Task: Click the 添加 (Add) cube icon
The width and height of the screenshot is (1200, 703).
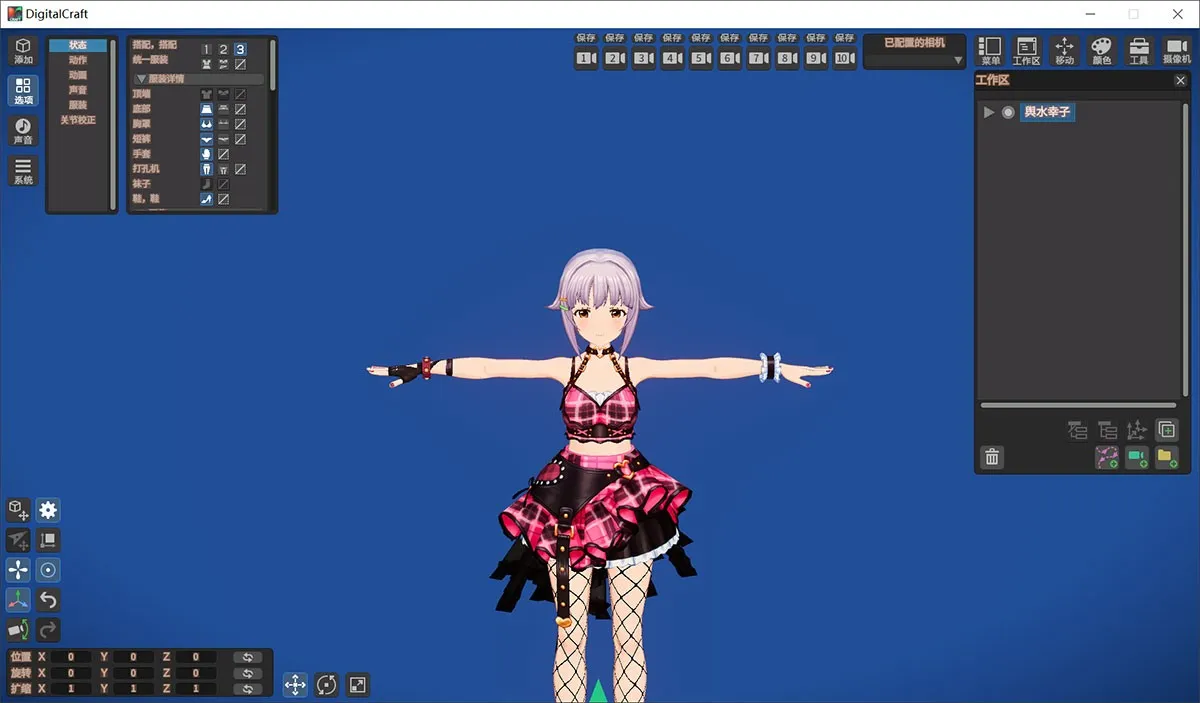Action: tap(23, 50)
